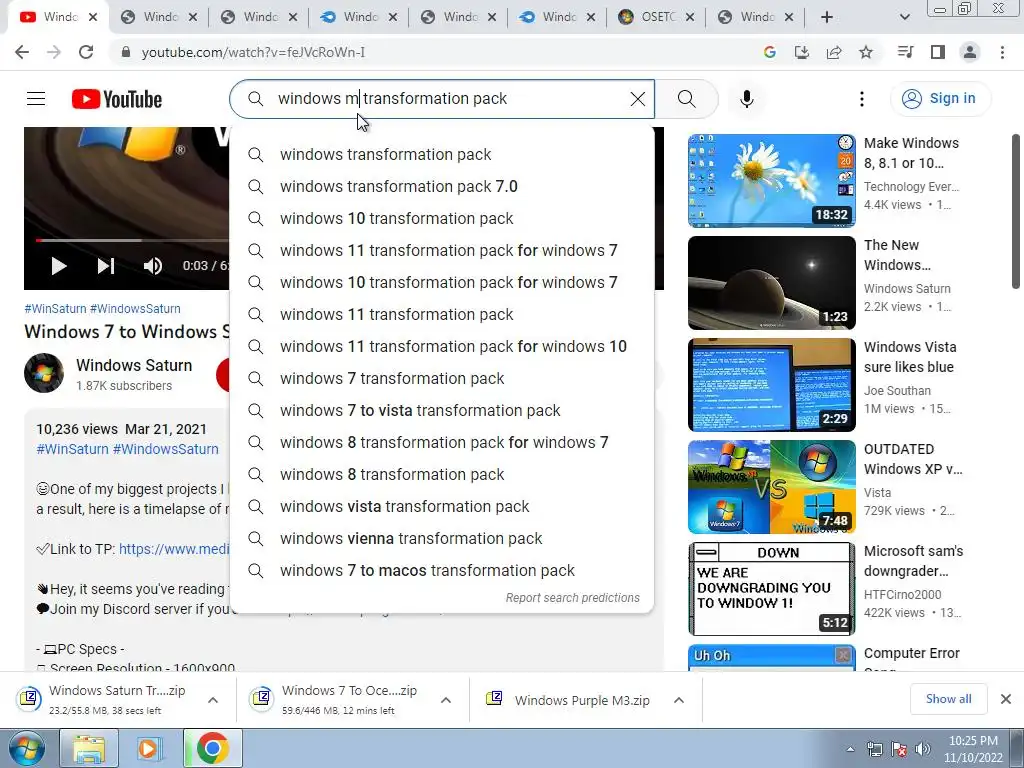Screen dimensions: 1024x768
Task: Click the Chrome taskbar icon
Action: point(212,748)
